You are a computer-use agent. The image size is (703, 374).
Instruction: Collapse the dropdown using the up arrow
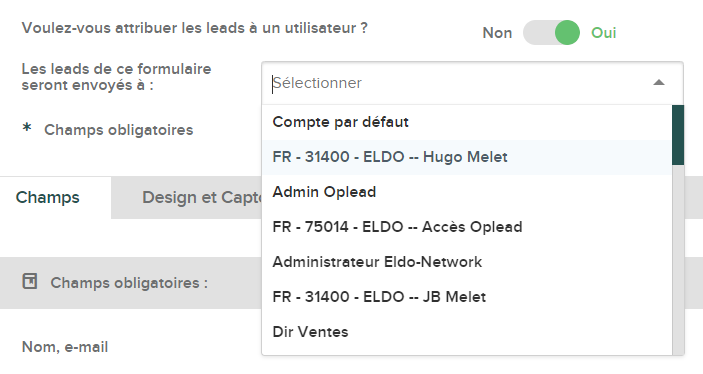(659, 83)
